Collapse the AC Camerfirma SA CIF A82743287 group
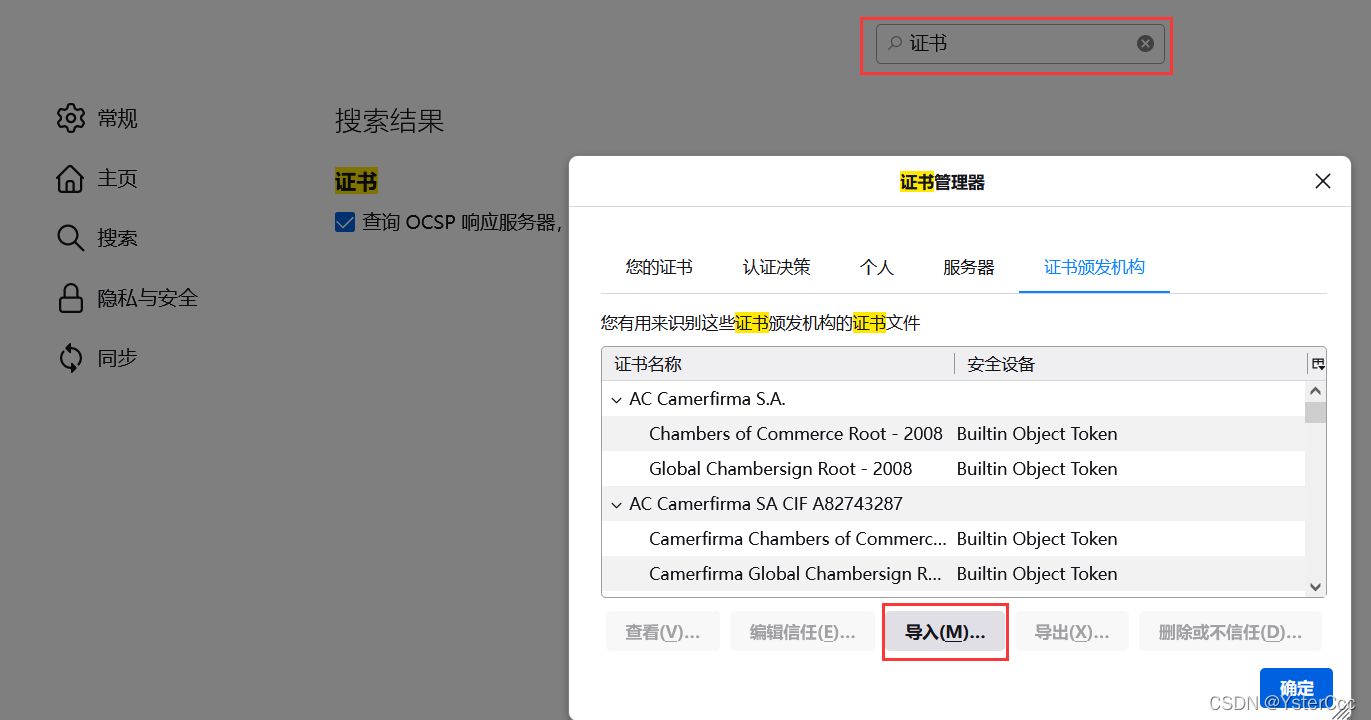This screenshot has height=720, width=1371. coord(616,504)
